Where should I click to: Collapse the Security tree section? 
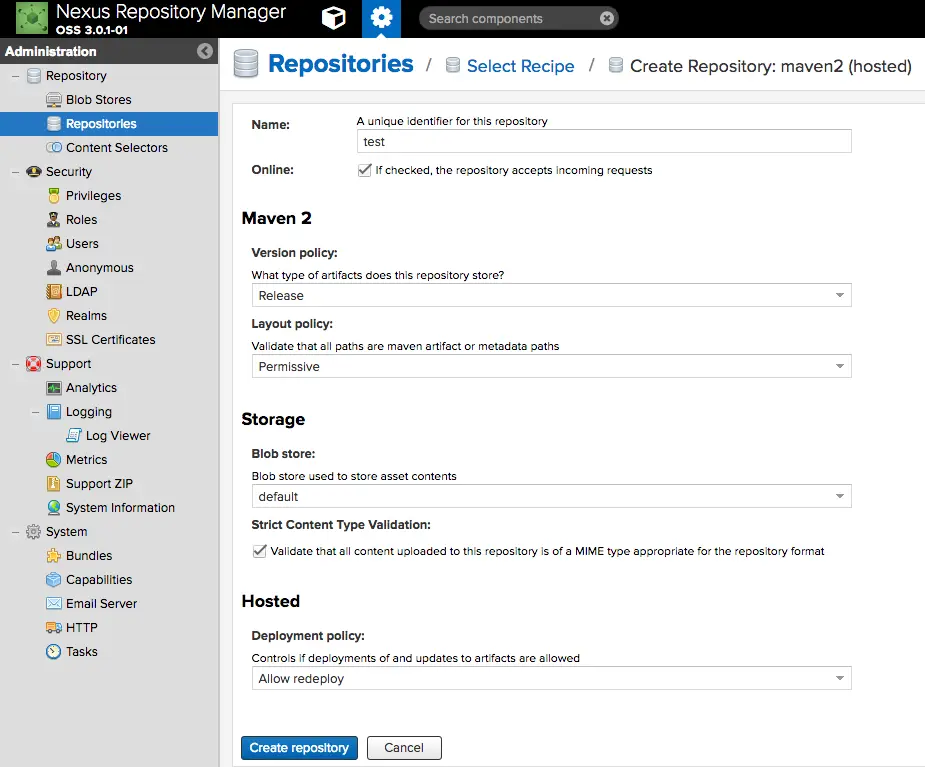click(15, 172)
